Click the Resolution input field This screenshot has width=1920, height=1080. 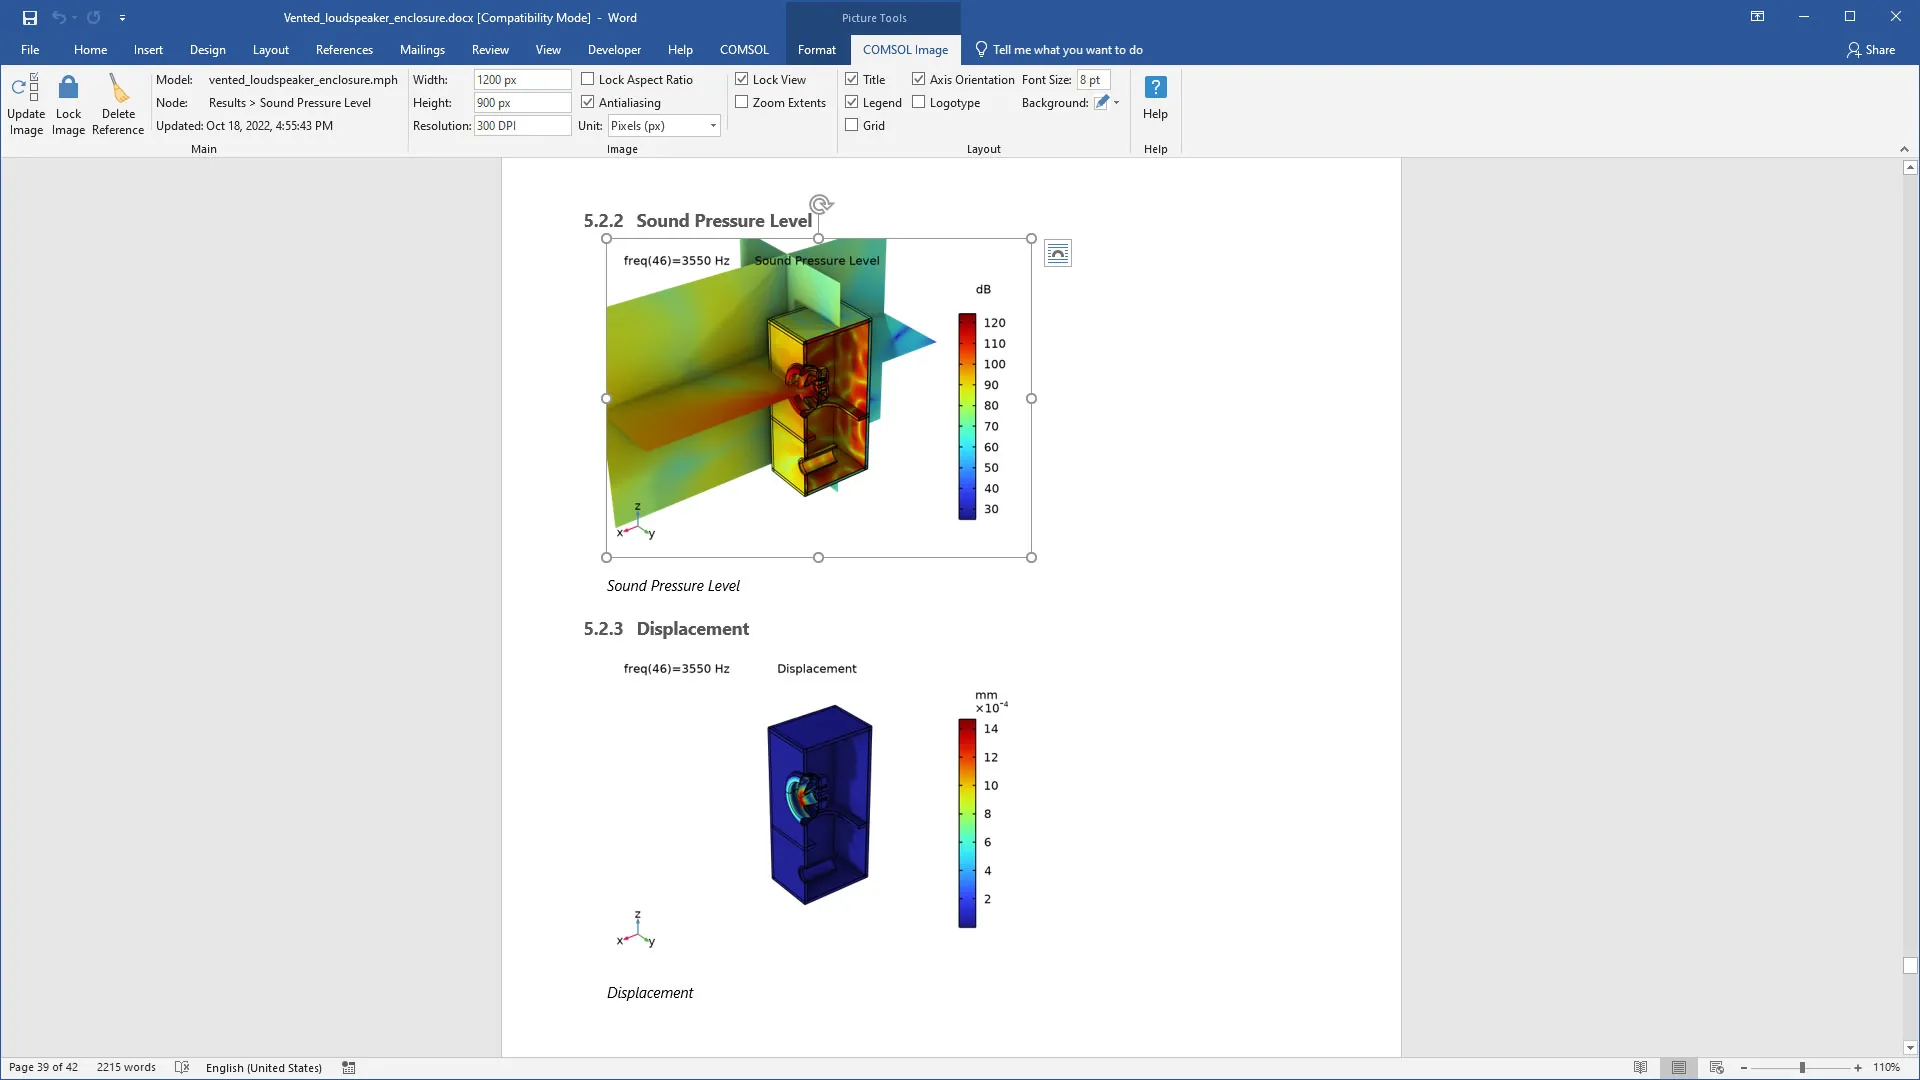coord(521,126)
